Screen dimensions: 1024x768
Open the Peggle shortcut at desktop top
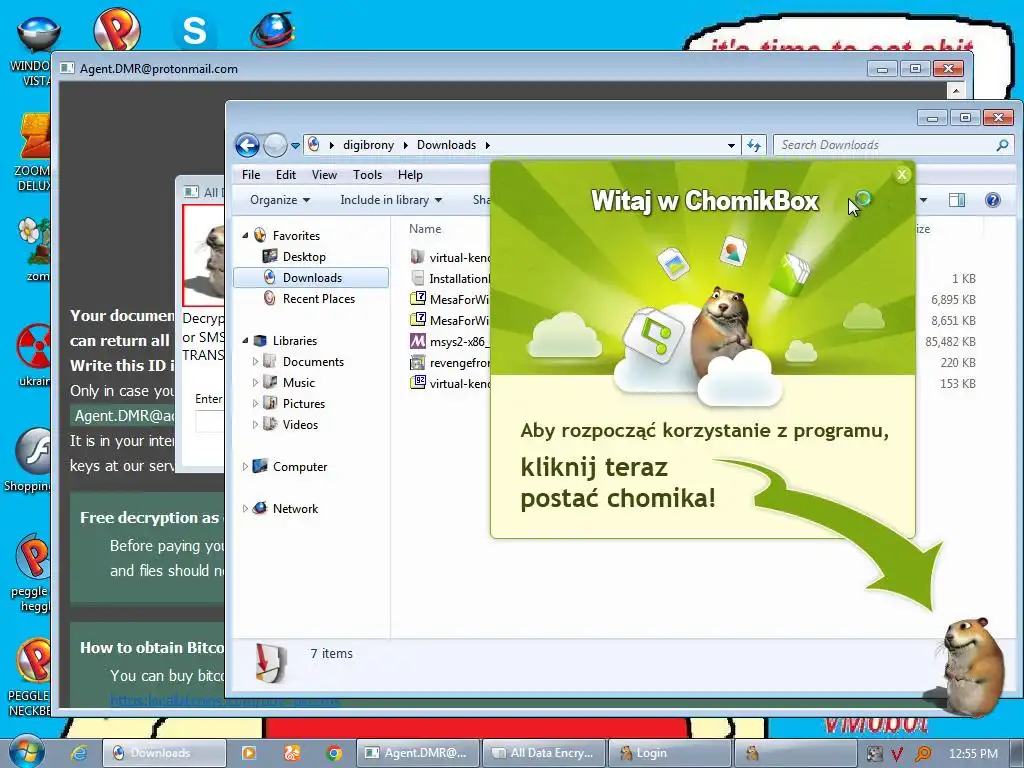coord(117,29)
